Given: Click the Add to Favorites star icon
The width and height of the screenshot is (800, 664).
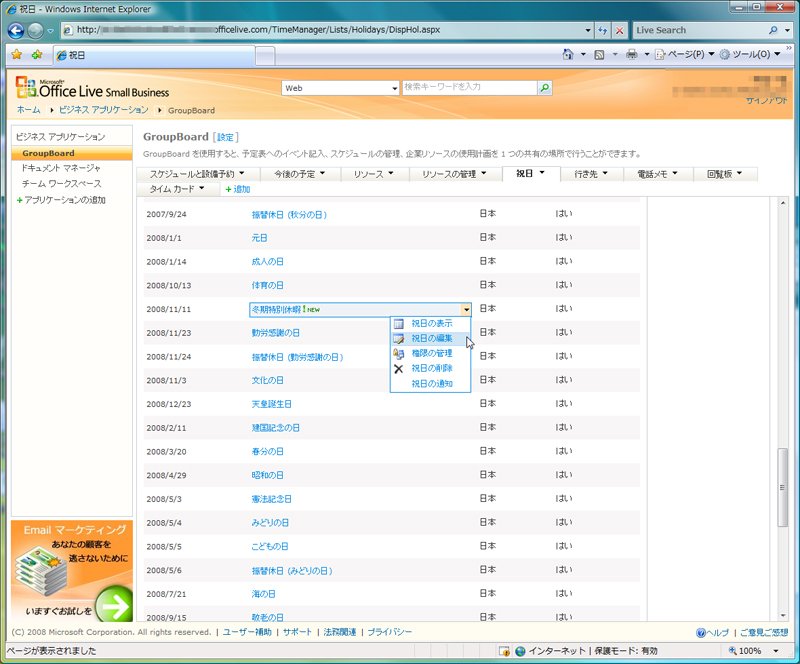Looking at the screenshot, I should pos(37,54).
